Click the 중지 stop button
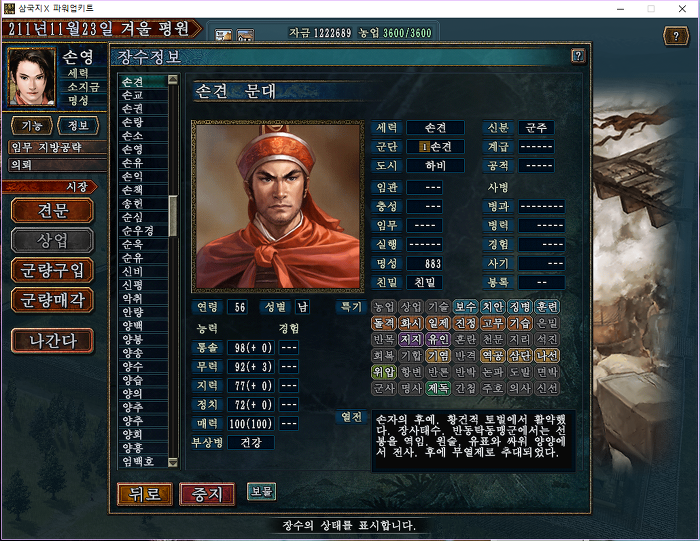This screenshot has height=541, width=700. [x=207, y=494]
